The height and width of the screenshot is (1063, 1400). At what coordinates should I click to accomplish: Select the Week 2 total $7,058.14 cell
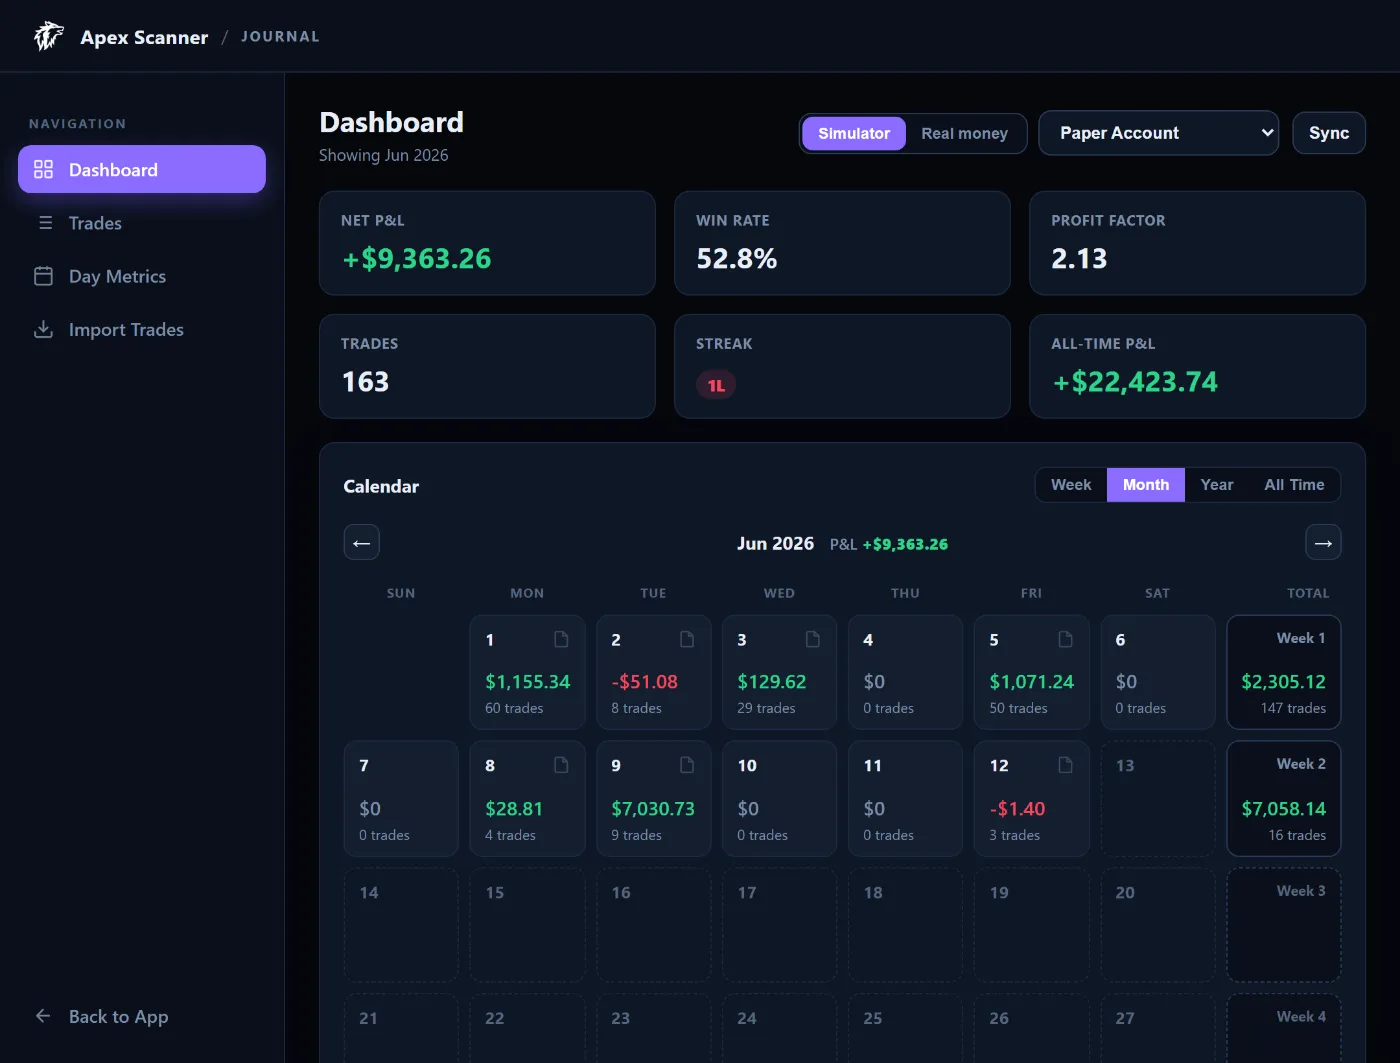[x=1284, y=799]
